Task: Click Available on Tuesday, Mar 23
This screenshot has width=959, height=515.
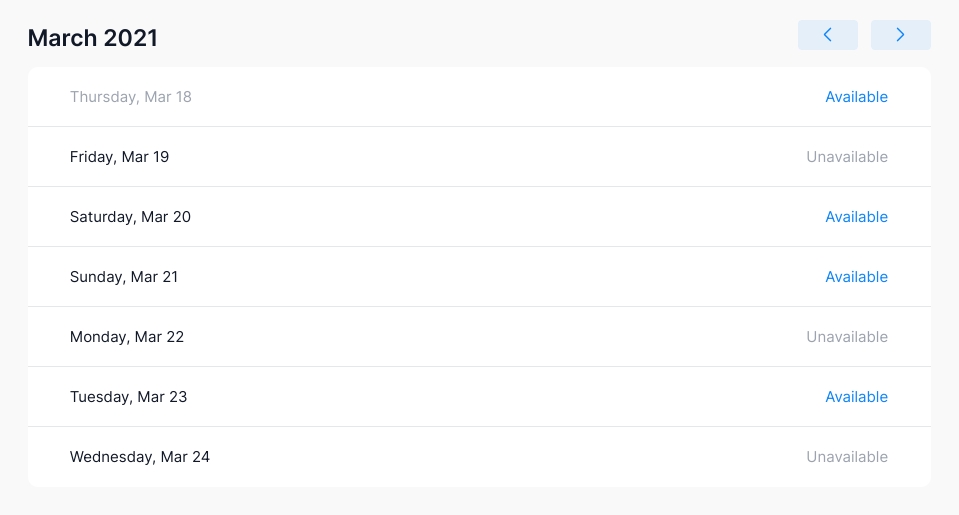Action: [x=856, y=397]
